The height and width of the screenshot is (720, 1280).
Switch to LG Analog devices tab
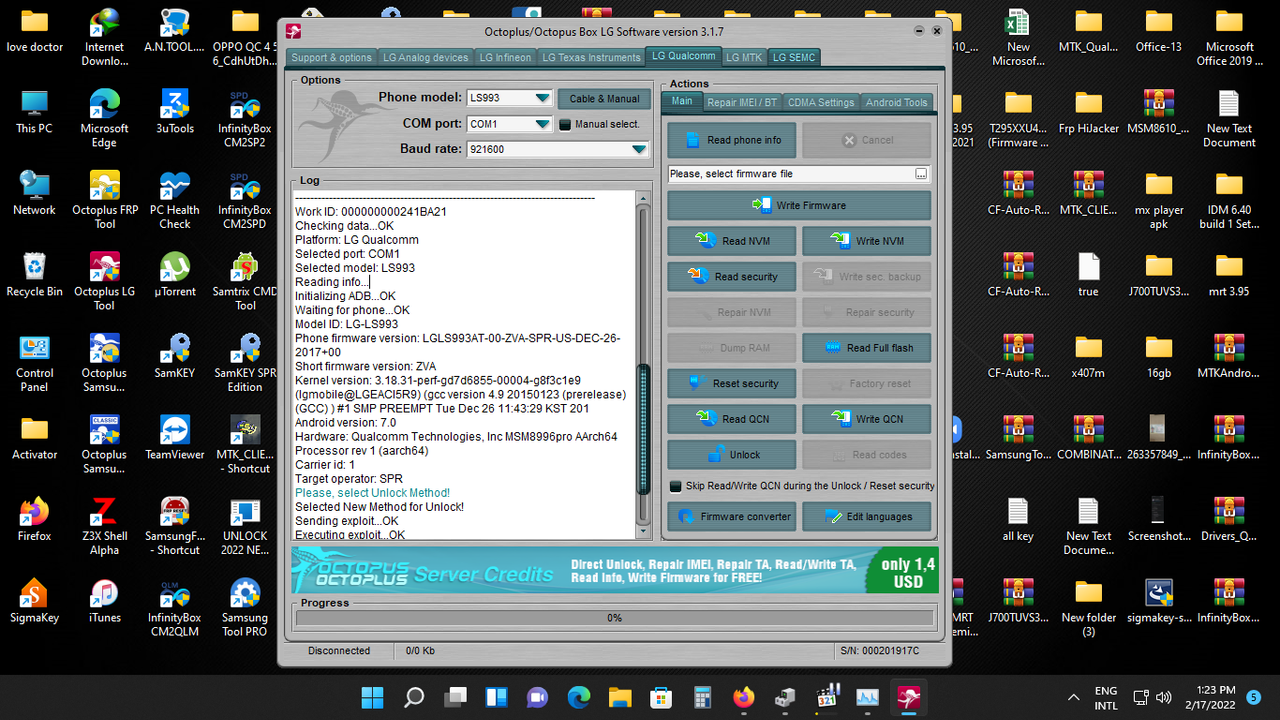[424, 57]
